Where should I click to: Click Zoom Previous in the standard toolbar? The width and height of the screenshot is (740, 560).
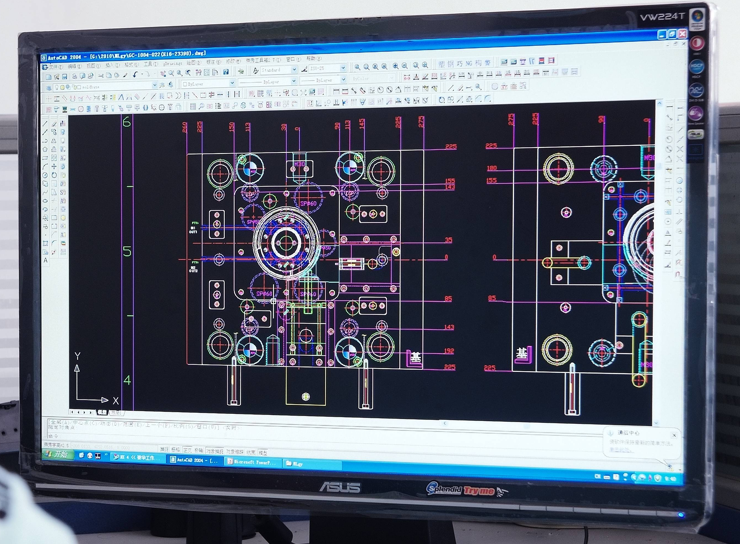pyautogui.click(x=188, y=73)
